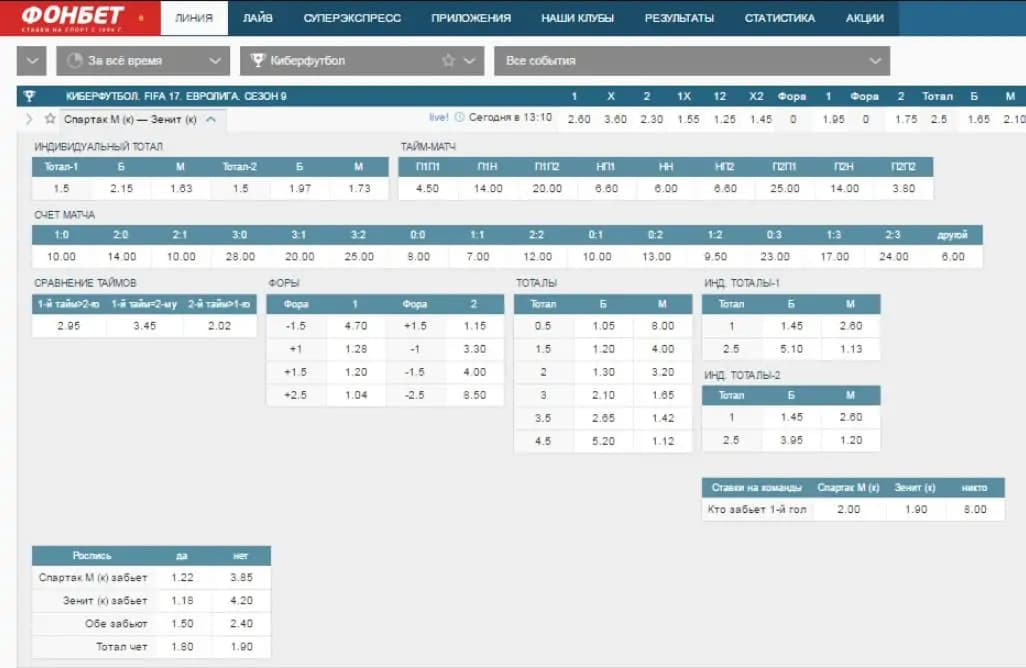Select П1П1 half-match odds 4.50
The height and width of the screenshot is (668, 1026).
point(427,188)
